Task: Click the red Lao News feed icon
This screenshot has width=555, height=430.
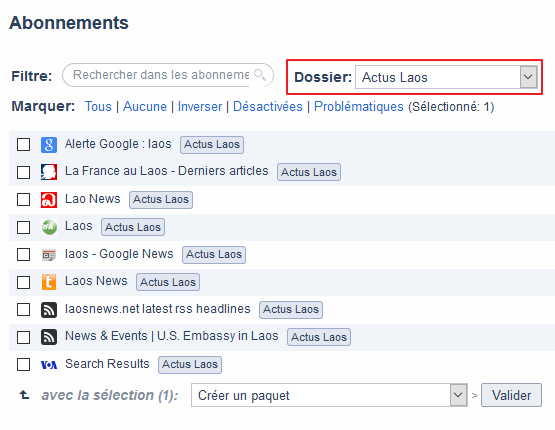Action: pyautogui.click(x=49, y=200)
